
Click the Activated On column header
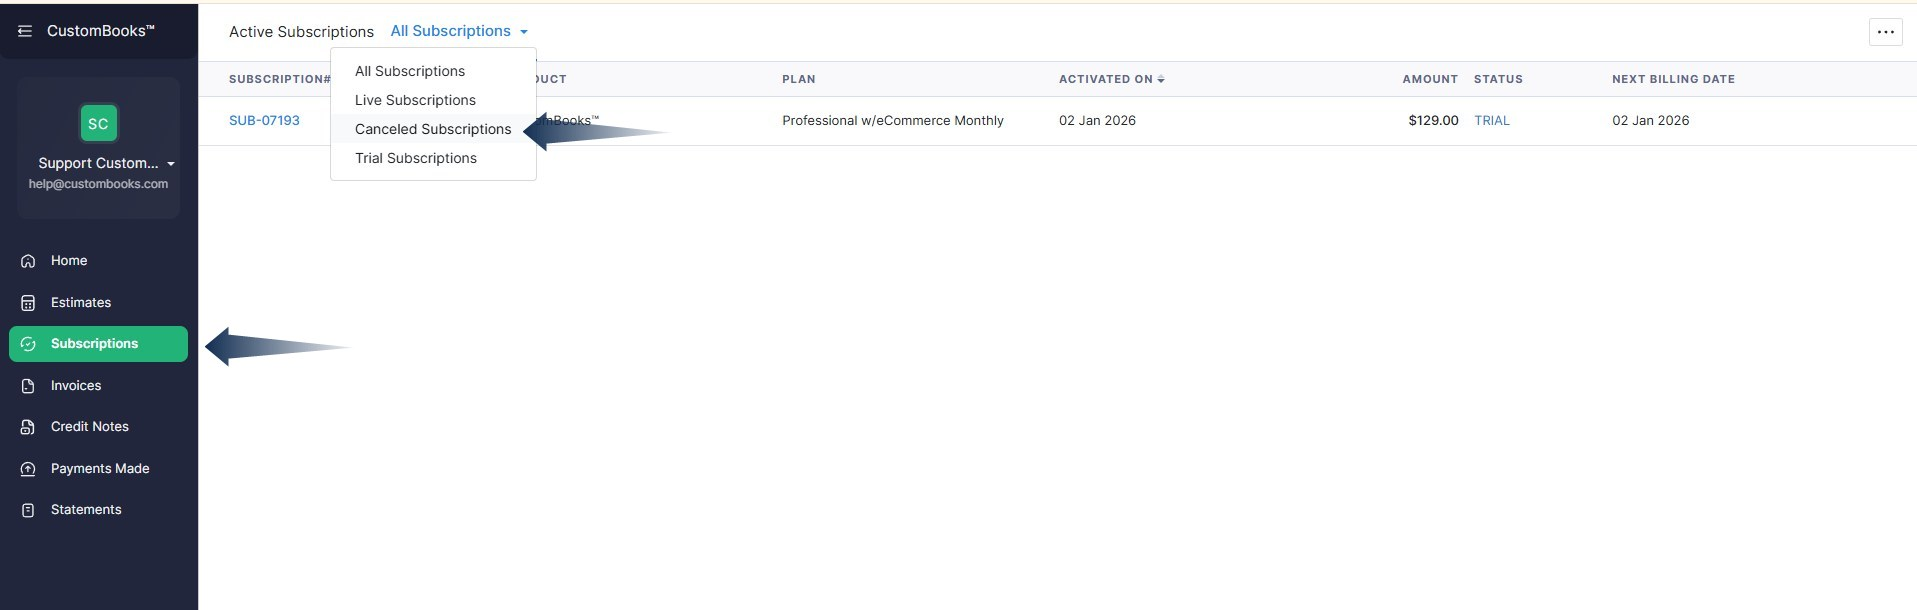1106,79
